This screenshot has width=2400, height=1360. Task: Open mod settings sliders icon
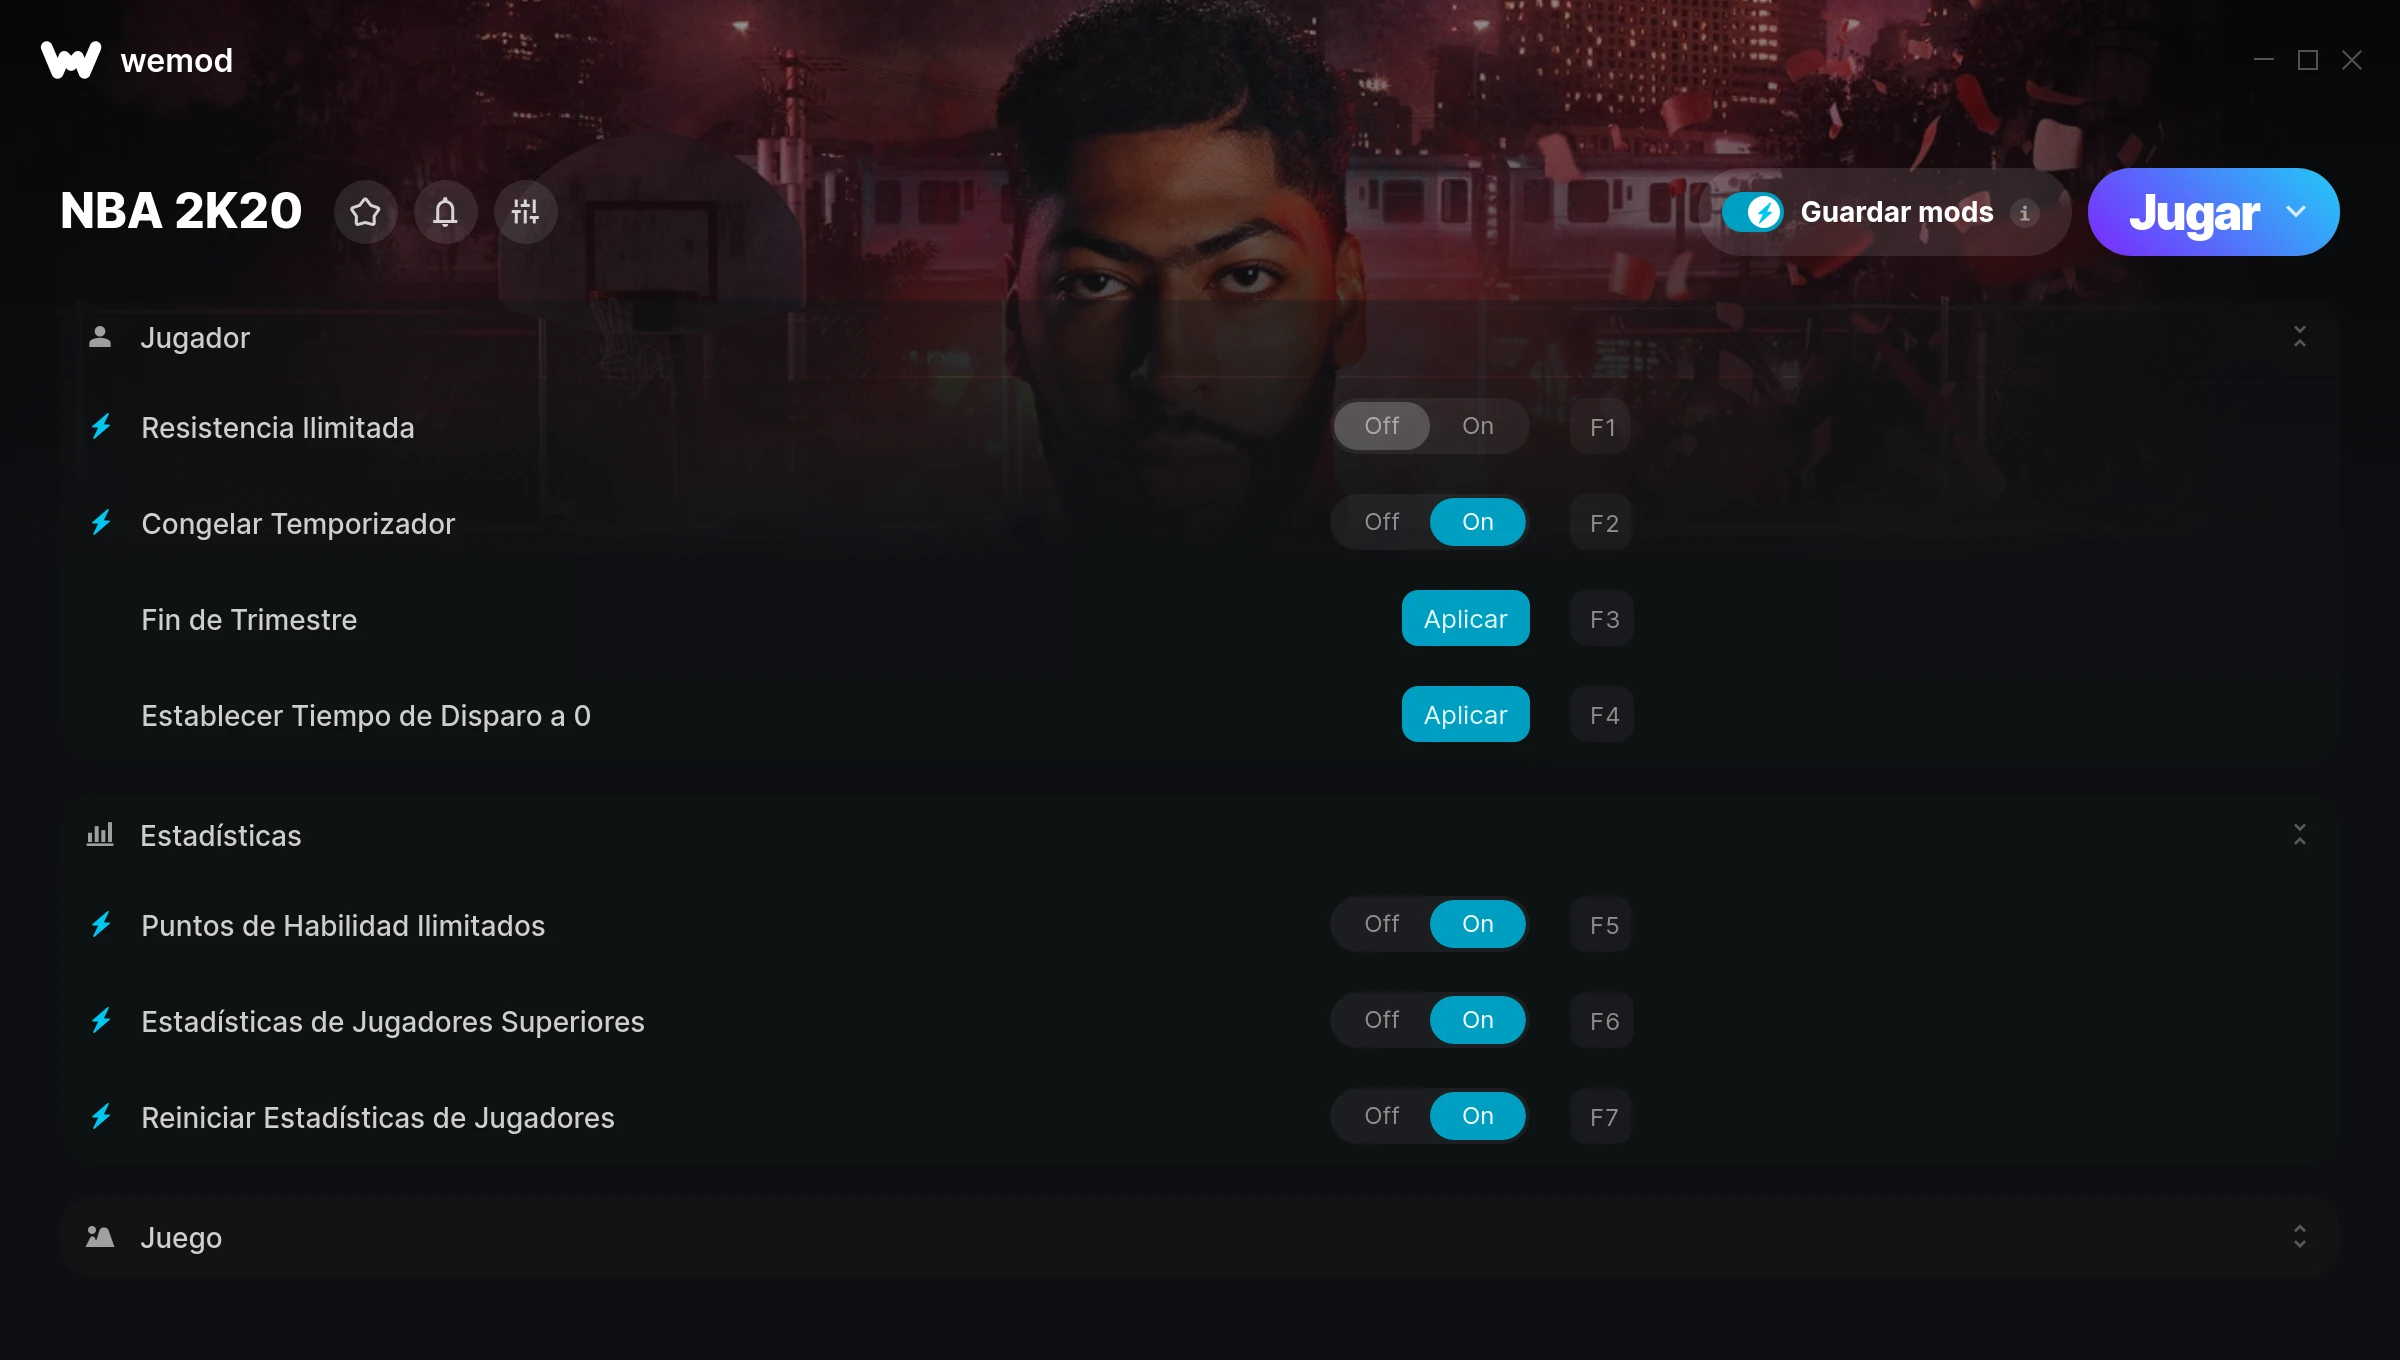[x=526, y=212]
